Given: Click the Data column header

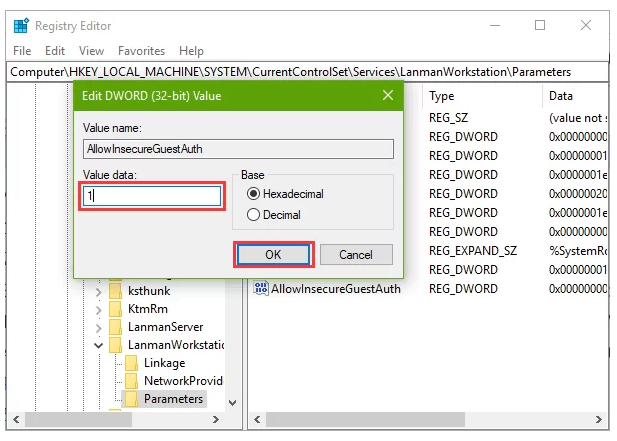Looking at the screenshot, I should 561,96.
